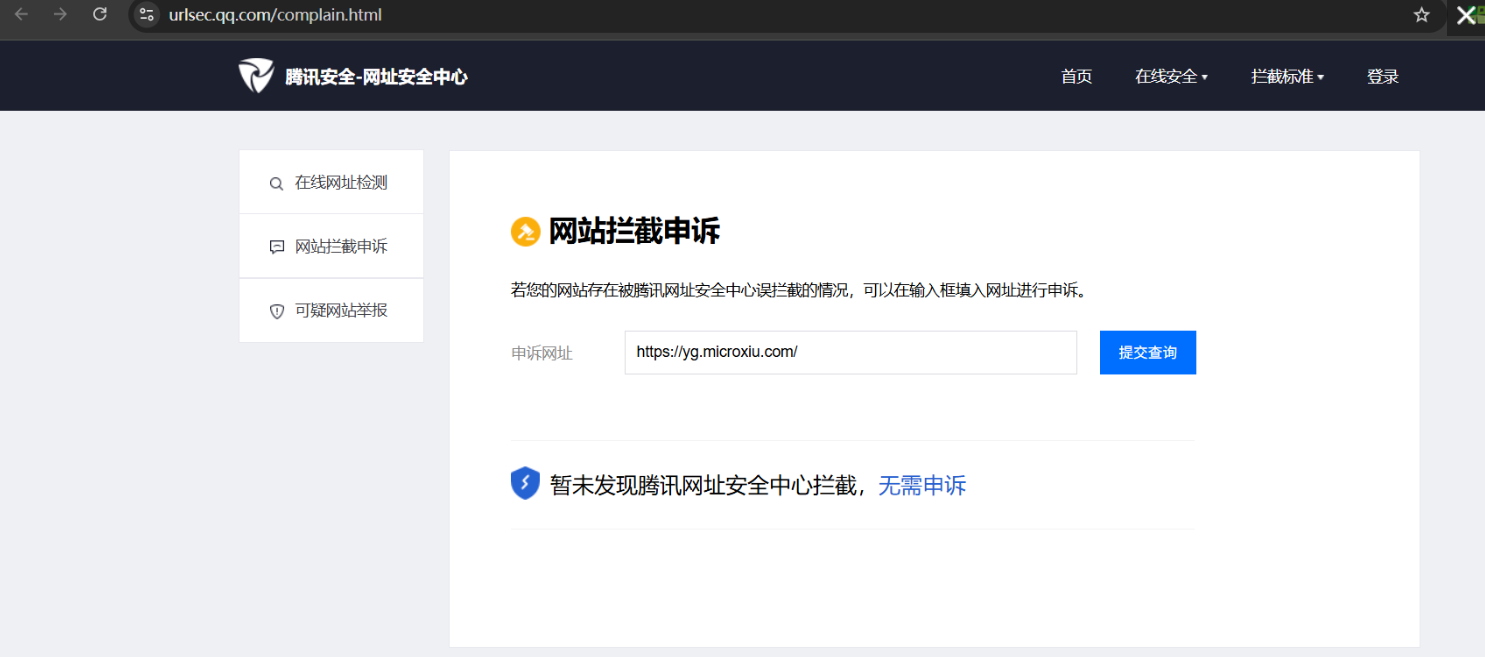Click the blue shield icon in result
1485x657 pixels.
pyautogui.click(x=525, y=484)
